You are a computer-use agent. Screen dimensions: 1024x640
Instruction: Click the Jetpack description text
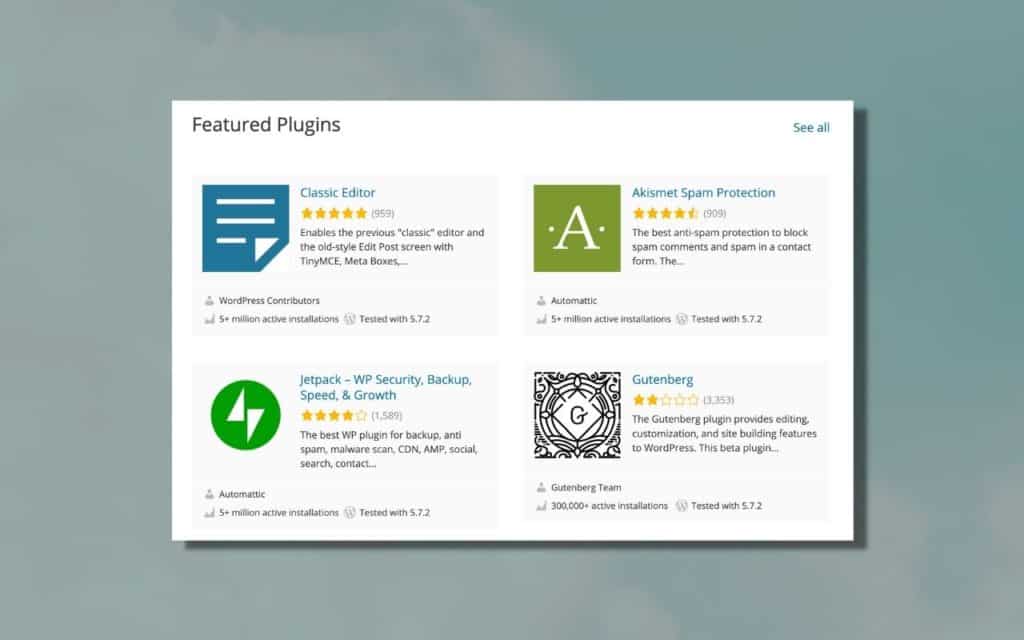(389, 449)
